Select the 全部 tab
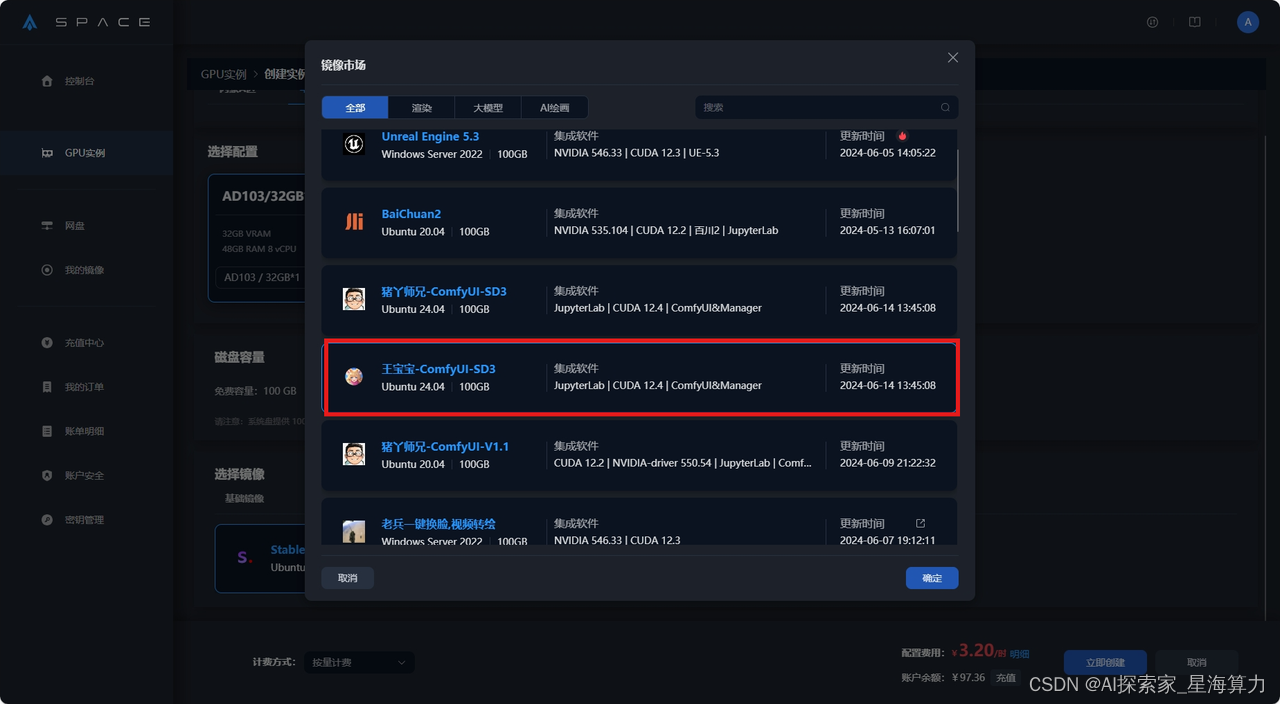 pos(355,108)
